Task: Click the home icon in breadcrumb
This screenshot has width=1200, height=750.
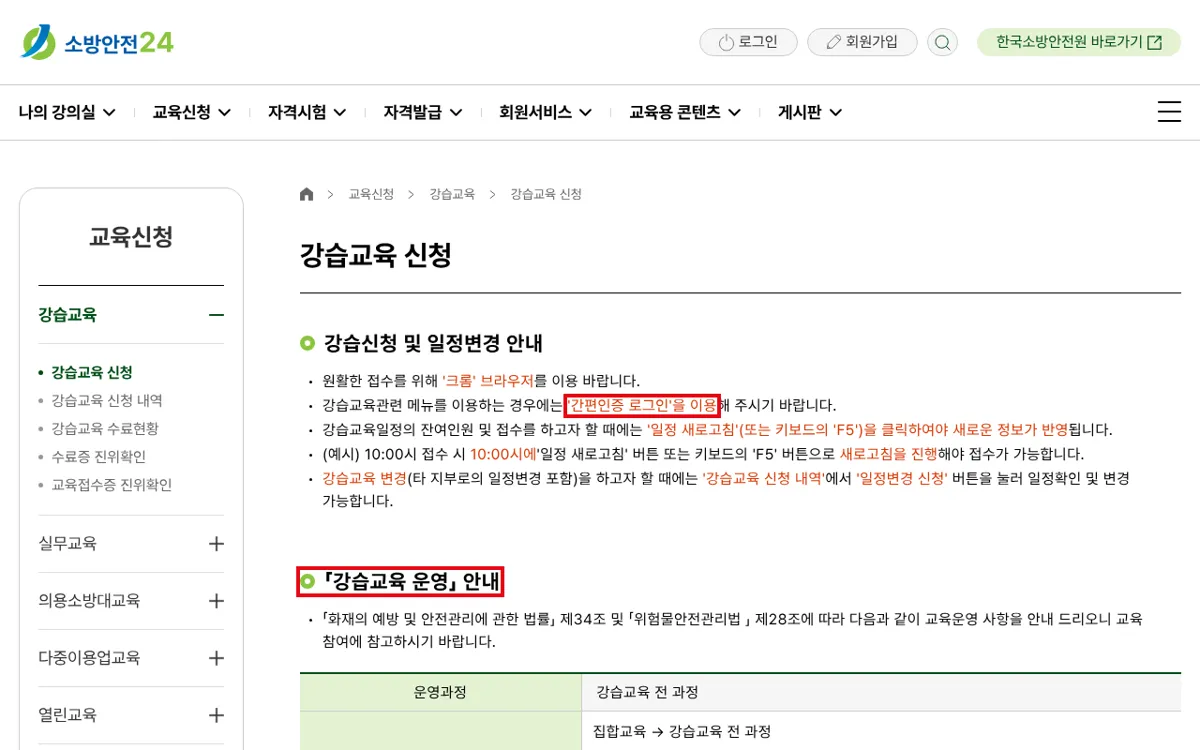Action: click(306, 194)
